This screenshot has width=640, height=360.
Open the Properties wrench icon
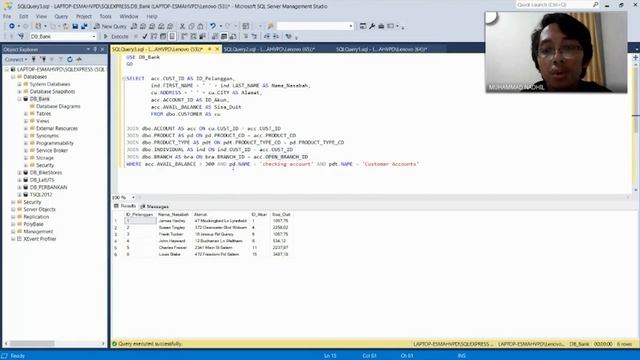click(x=372, y=26)
